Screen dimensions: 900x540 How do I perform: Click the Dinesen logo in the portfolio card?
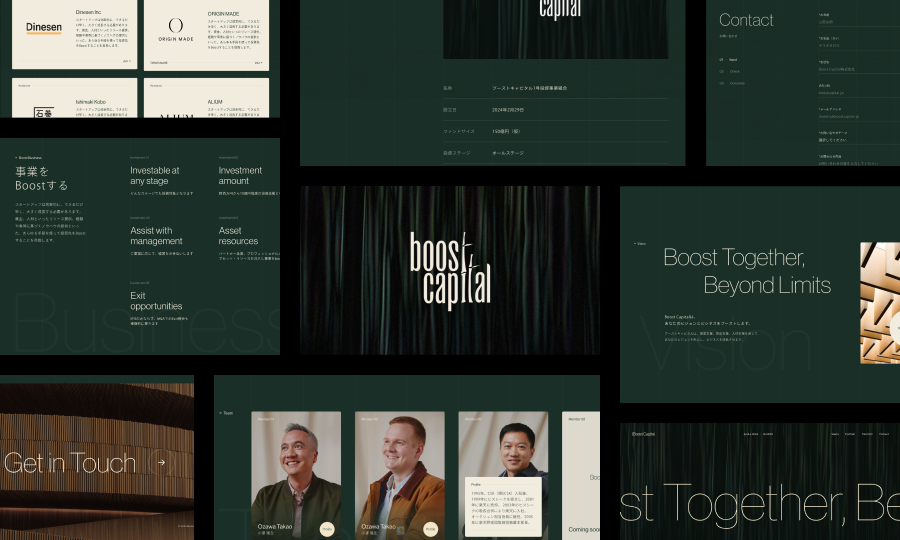point(44,28)
